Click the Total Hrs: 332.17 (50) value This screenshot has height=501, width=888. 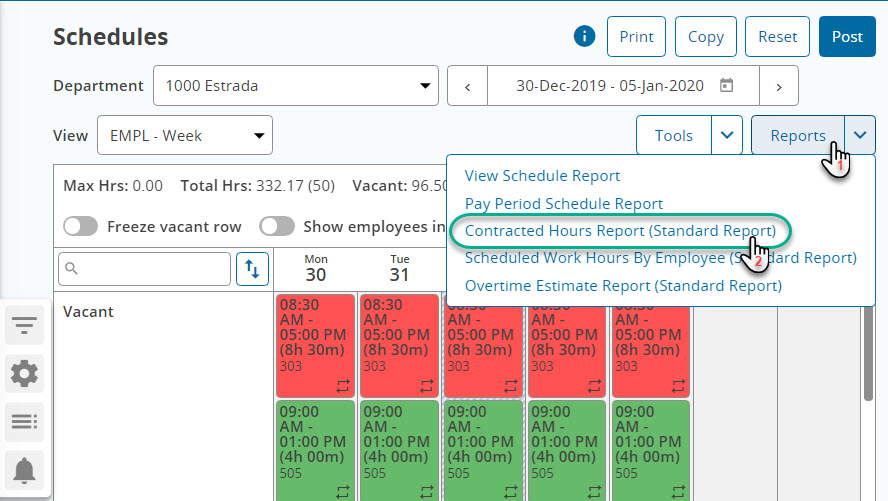coord(258,186)
